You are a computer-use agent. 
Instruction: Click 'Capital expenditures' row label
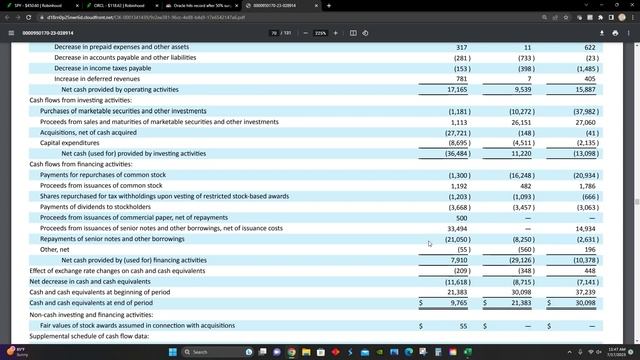coord(69,143)
